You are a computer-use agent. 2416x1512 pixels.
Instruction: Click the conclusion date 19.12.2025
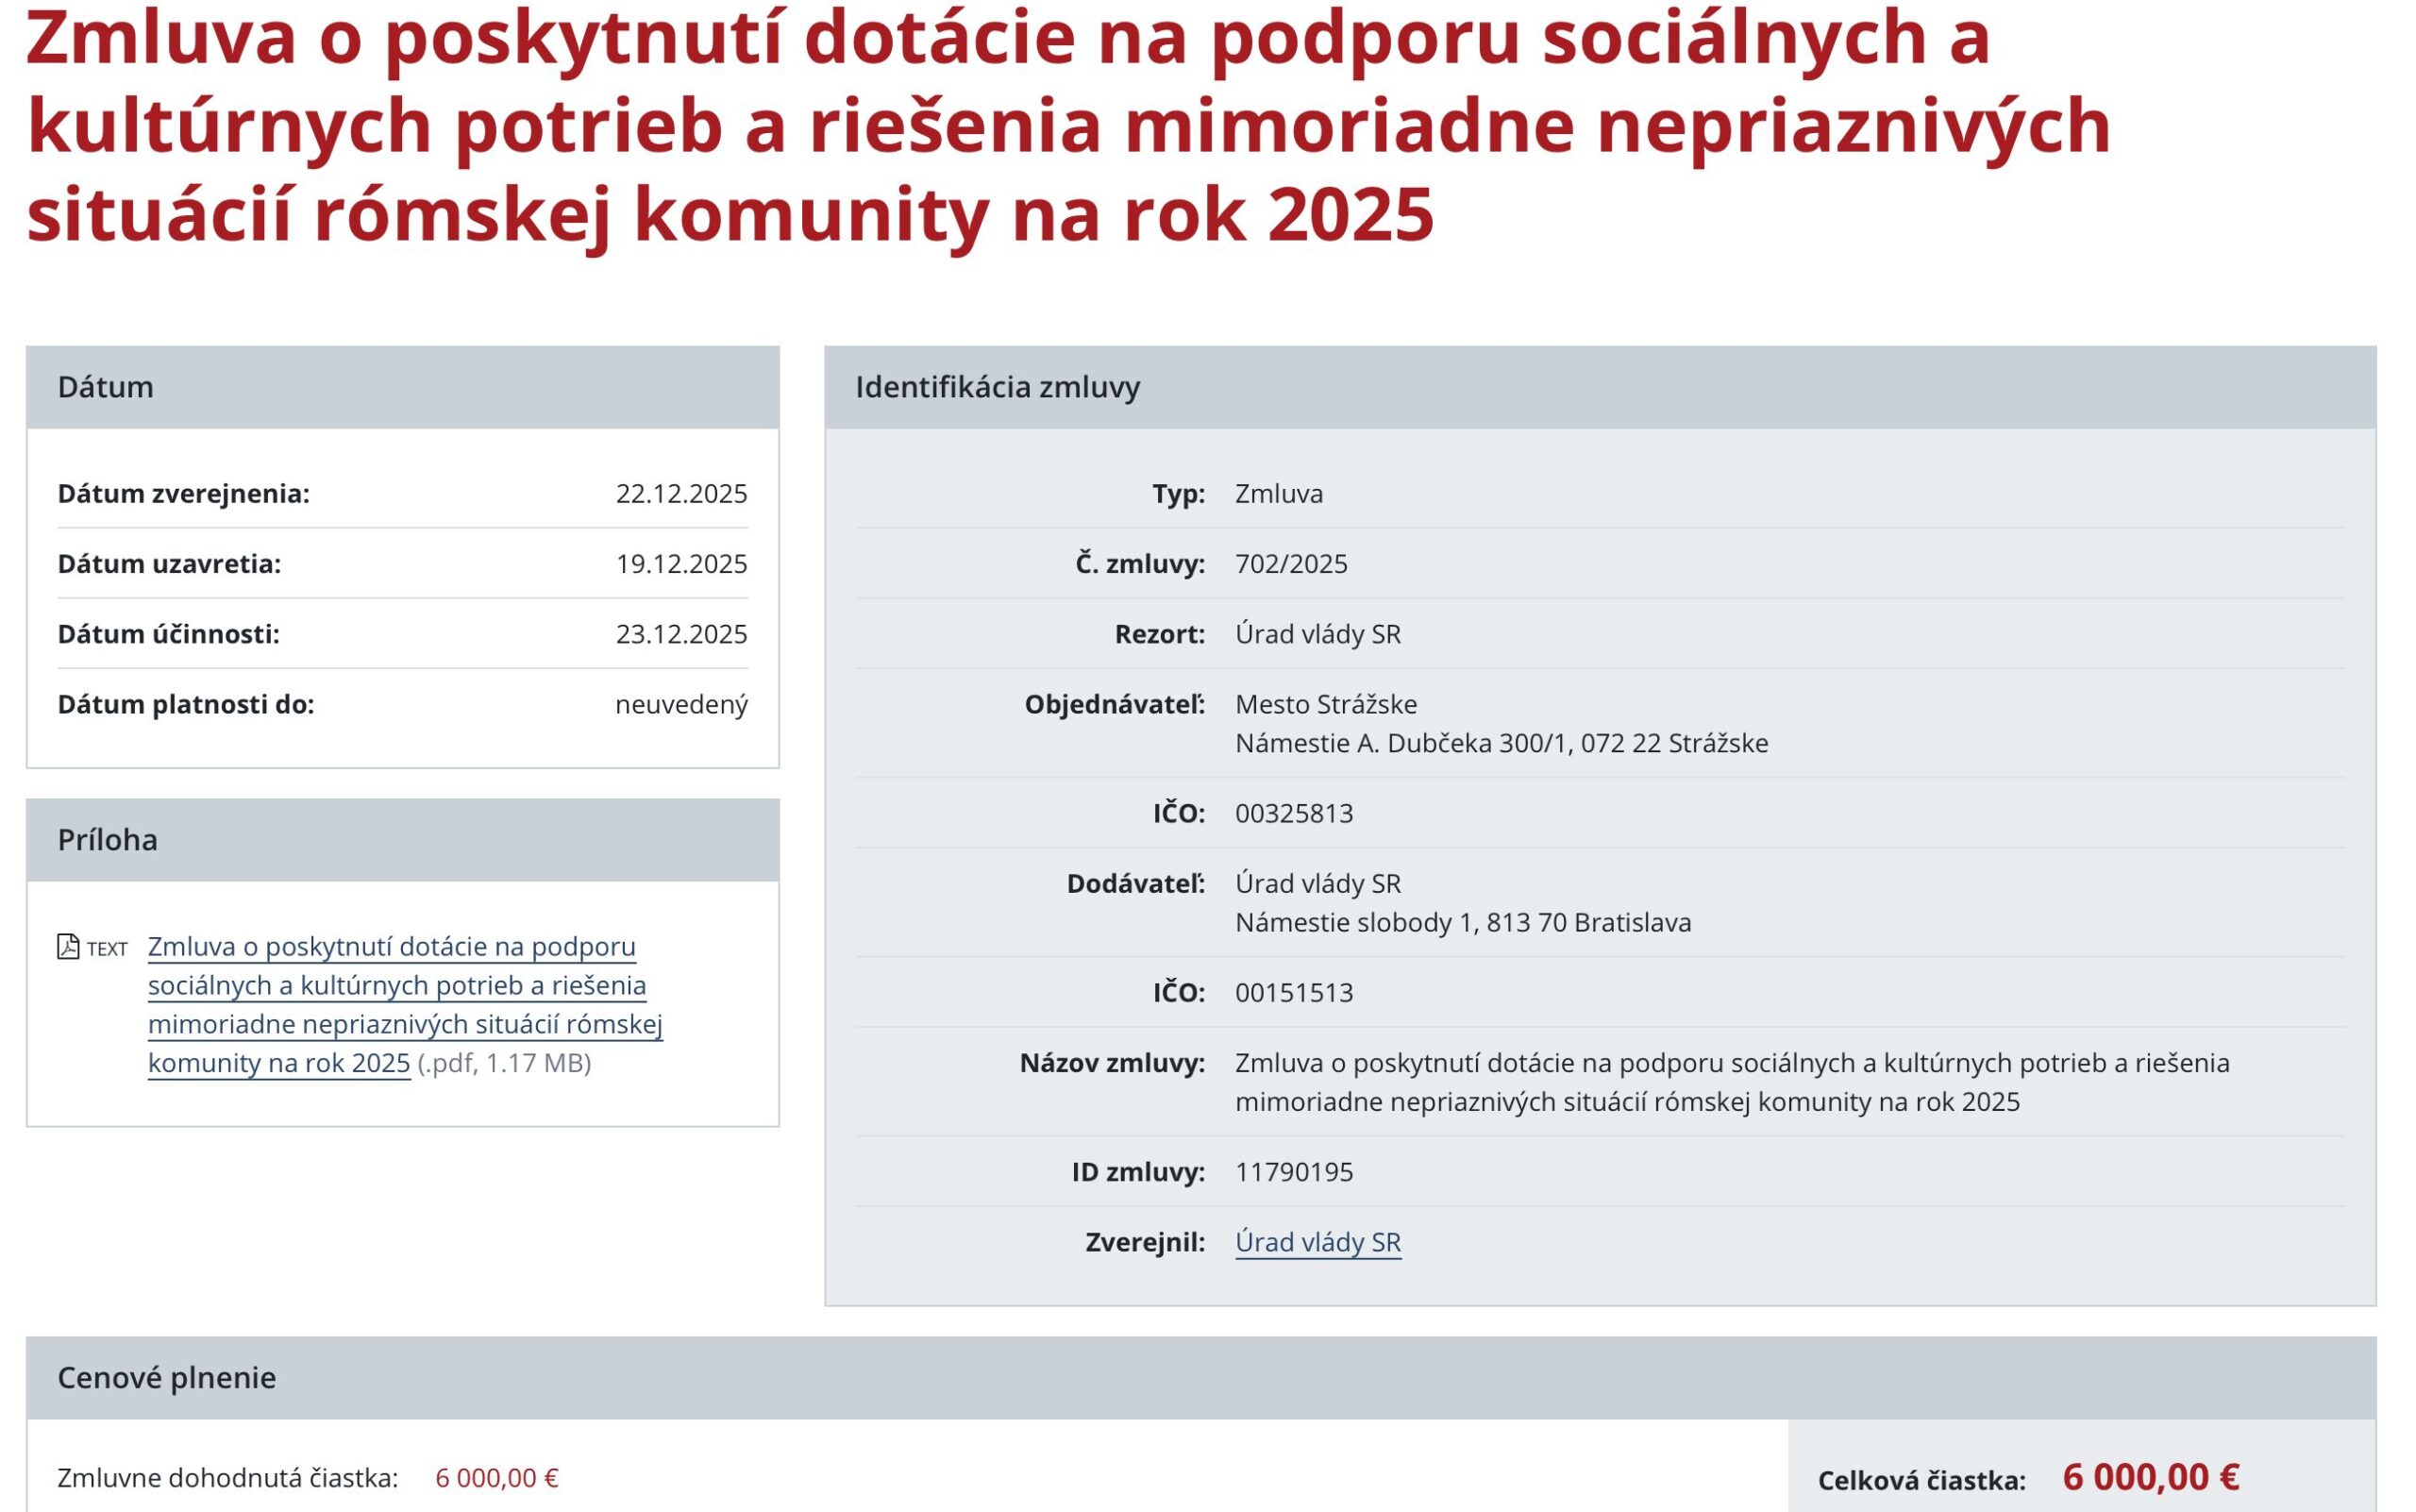coord(681,564)
